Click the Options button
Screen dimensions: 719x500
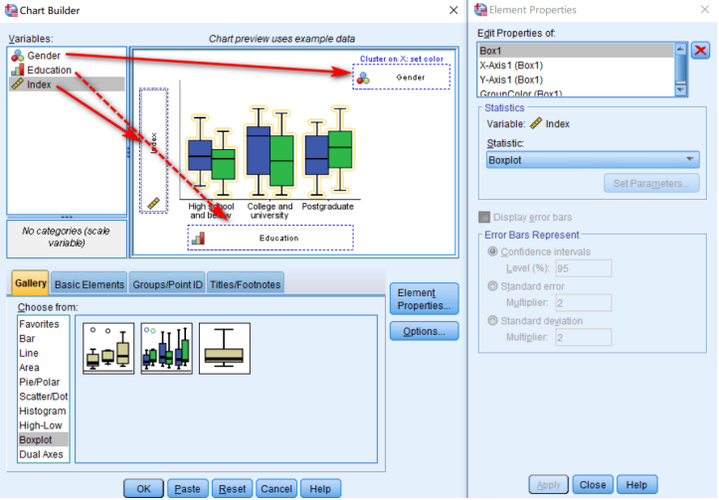pyautogui.click(x=424, y=331)
